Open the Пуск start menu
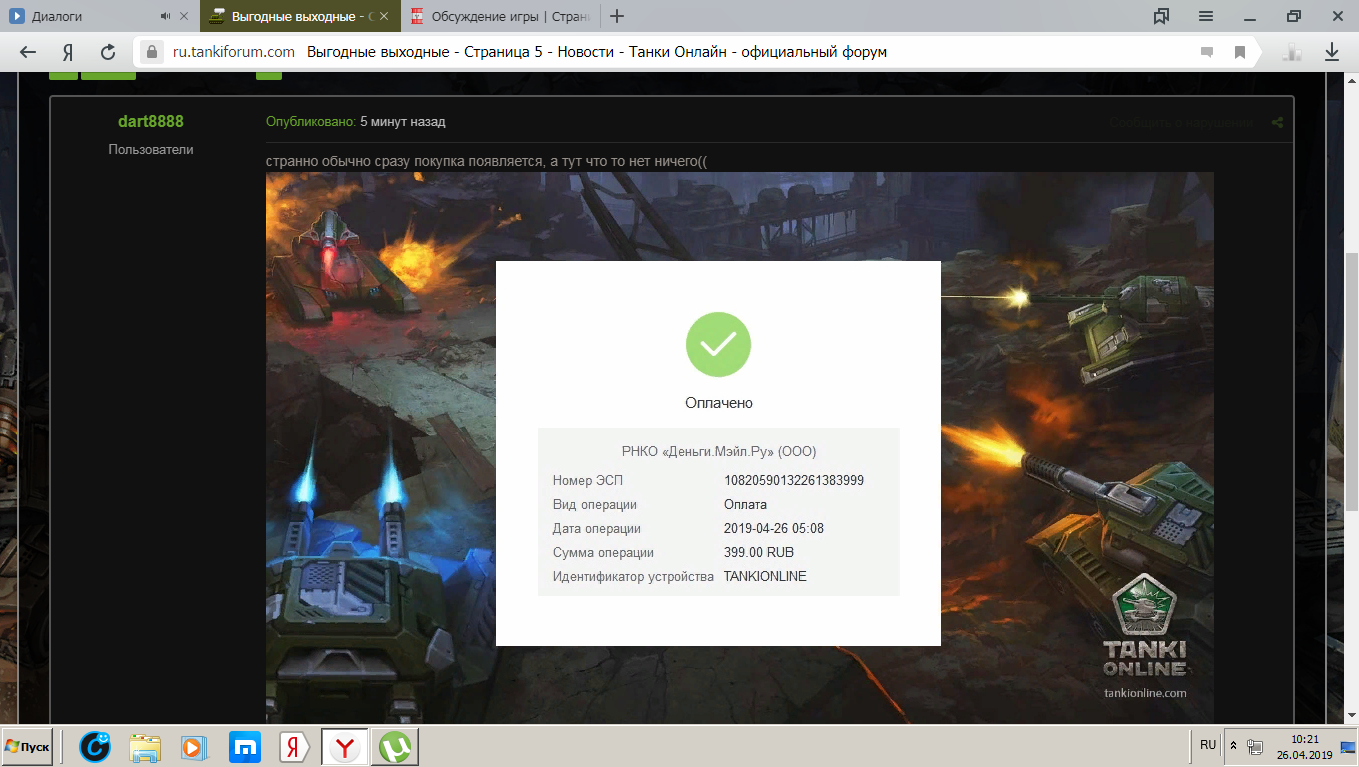This screenshot has height=767, width=1359. [x=27, y=746]
